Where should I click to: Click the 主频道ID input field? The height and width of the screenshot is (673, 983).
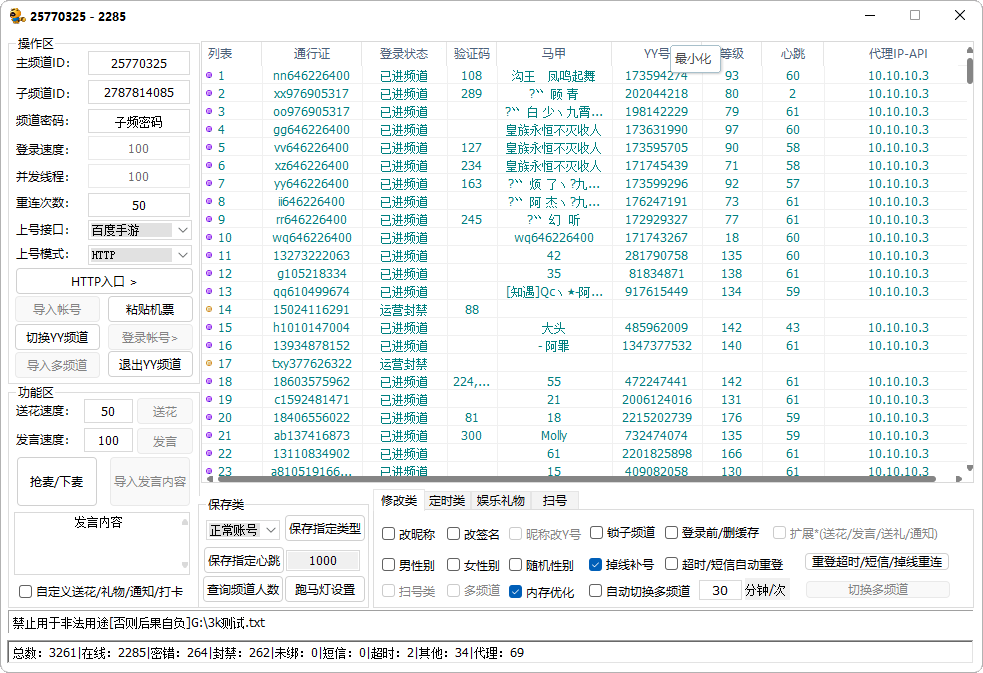pyautogui.click(x=139, y=64)
